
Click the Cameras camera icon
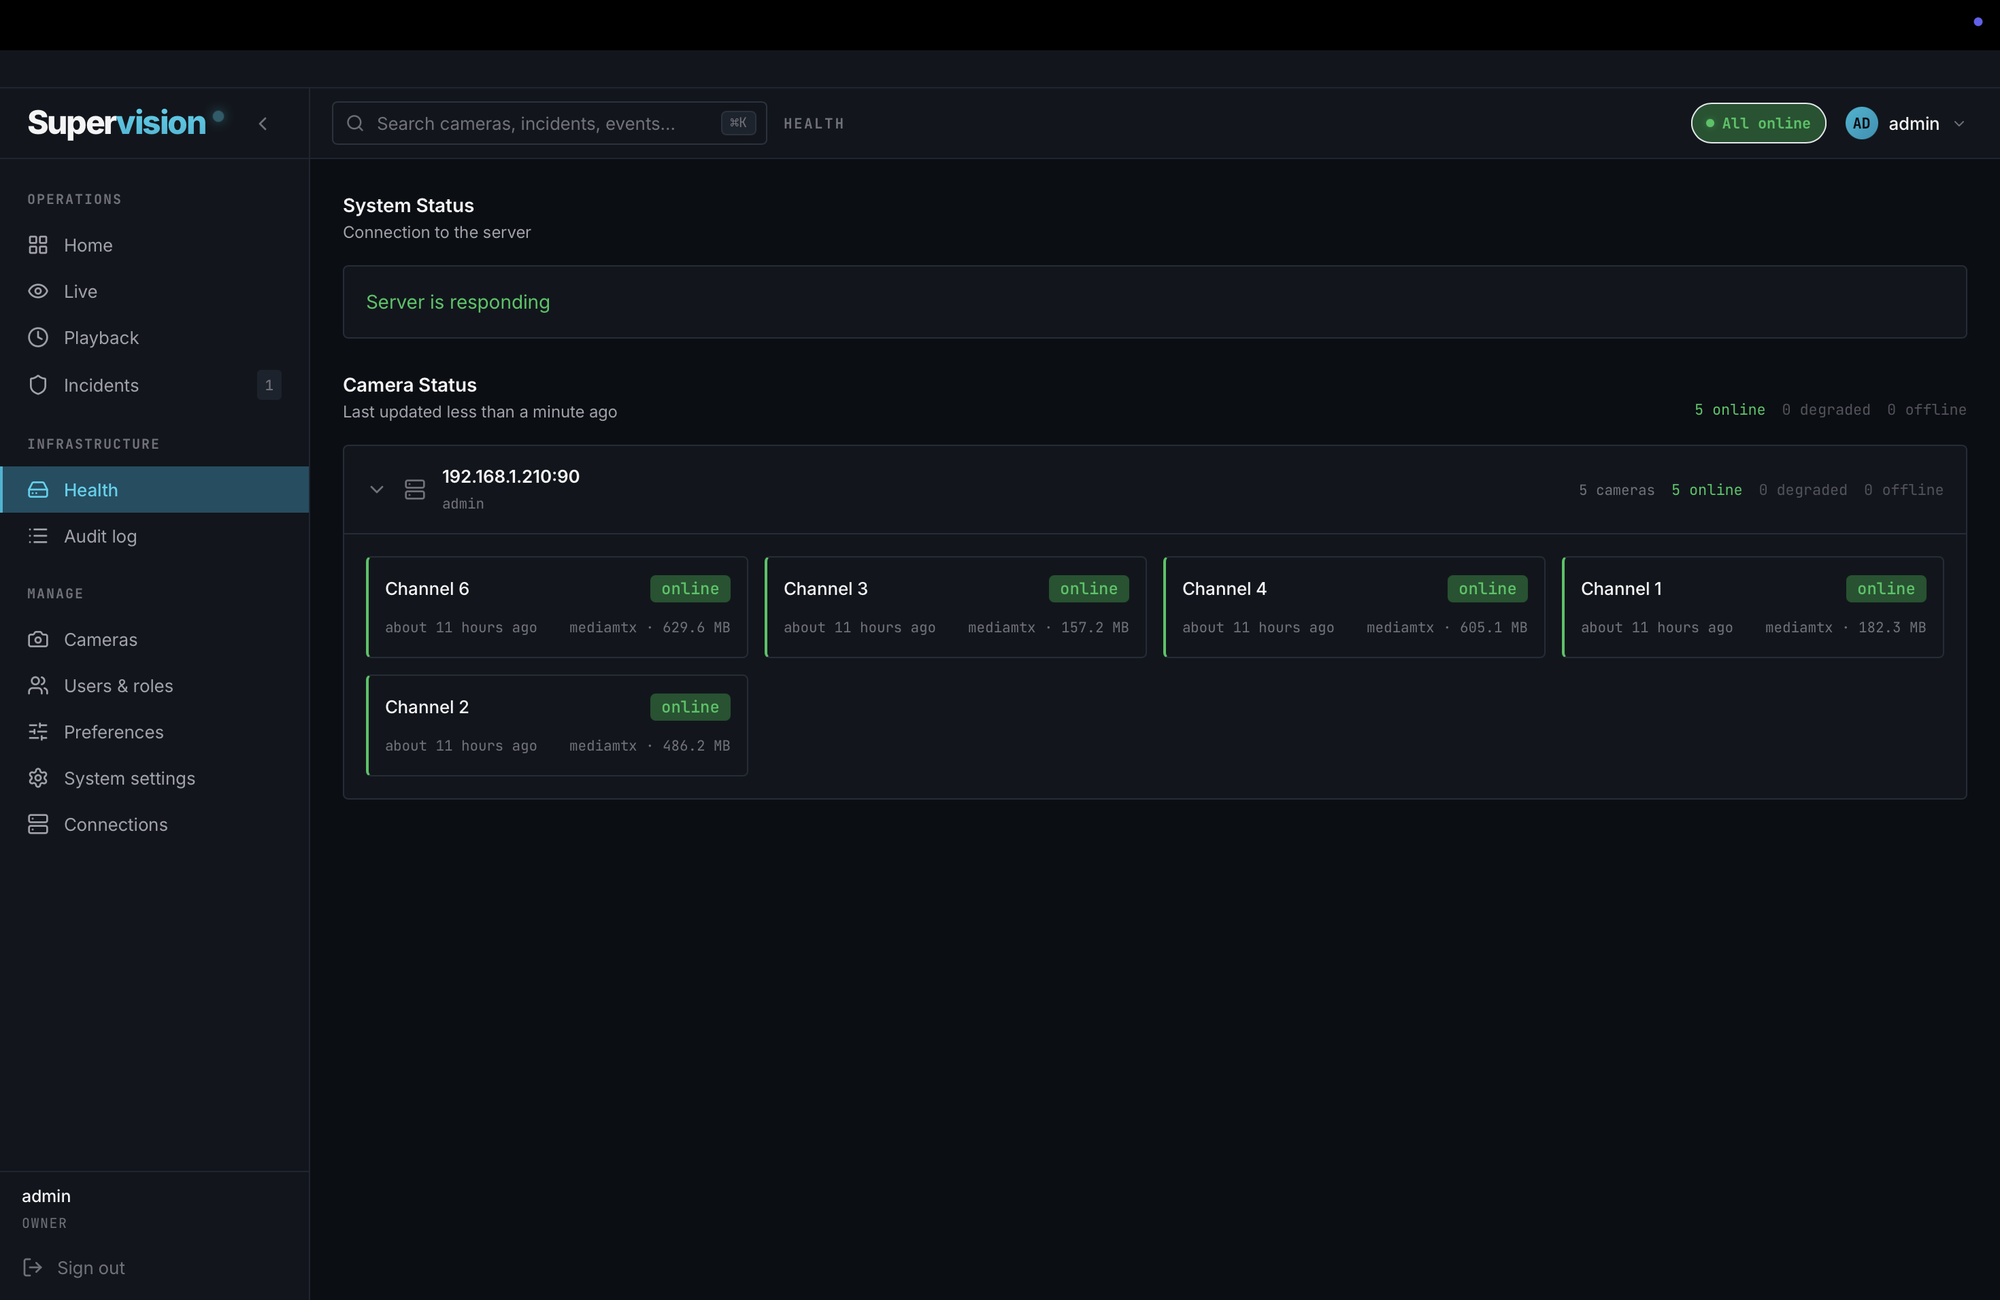38,639
